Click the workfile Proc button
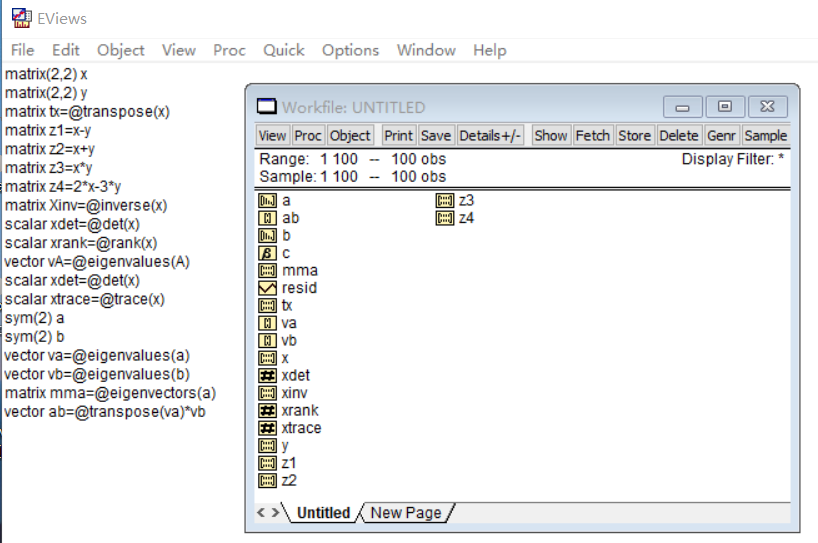818x543 pixels. point(308,136)
